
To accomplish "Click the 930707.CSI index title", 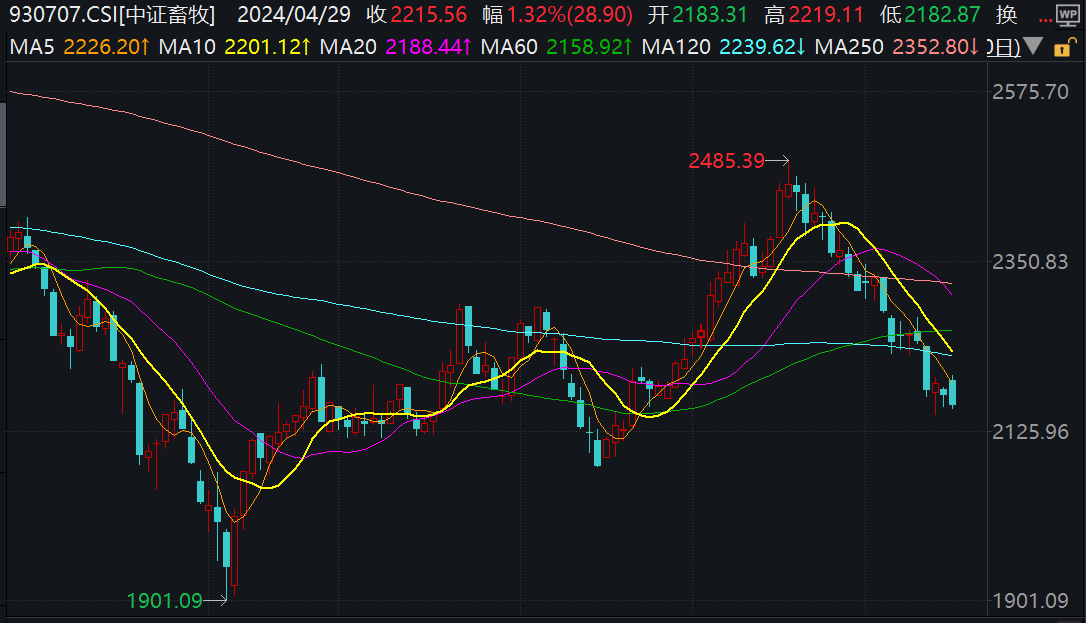I will pos(112,15).
